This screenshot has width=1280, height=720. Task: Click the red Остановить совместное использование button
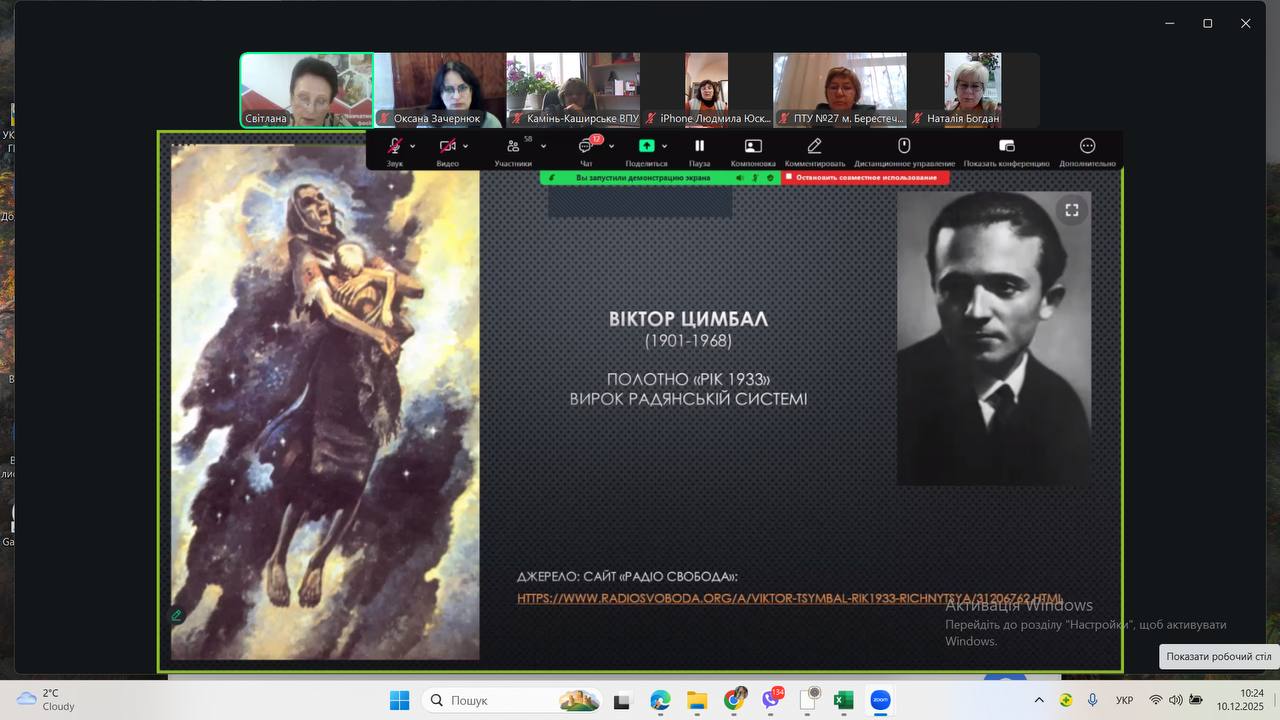click(865, 178)
